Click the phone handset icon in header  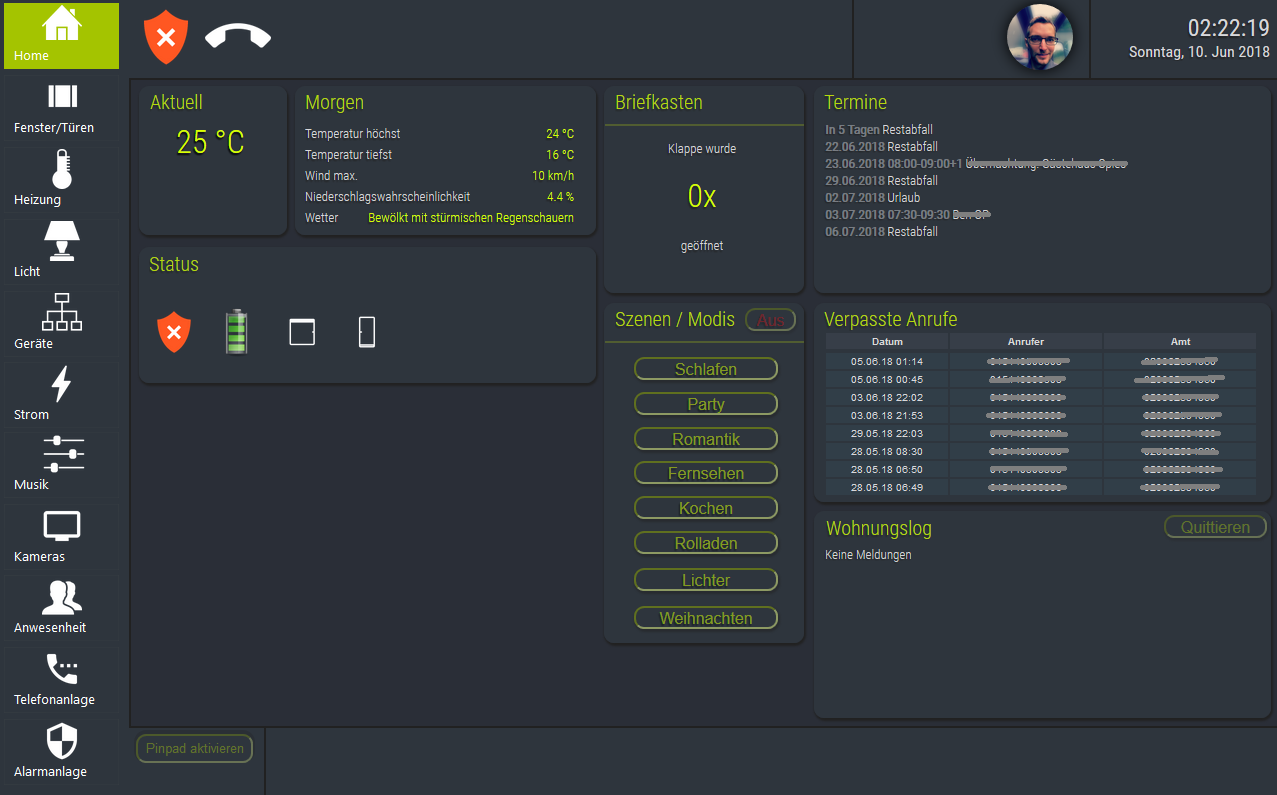(x=238, y=36)
